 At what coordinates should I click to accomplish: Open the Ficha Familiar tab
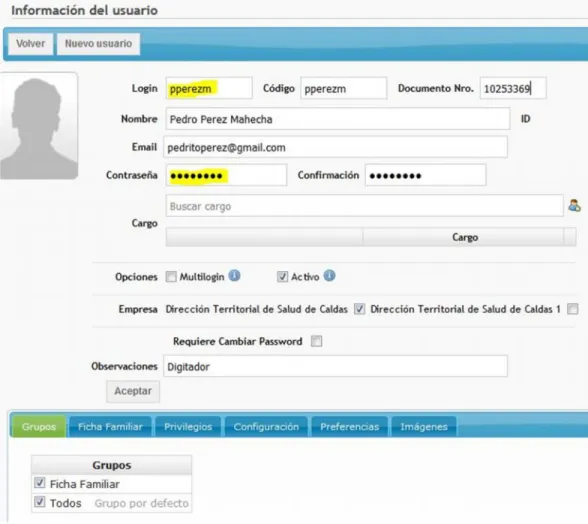(x=110, y=426)
